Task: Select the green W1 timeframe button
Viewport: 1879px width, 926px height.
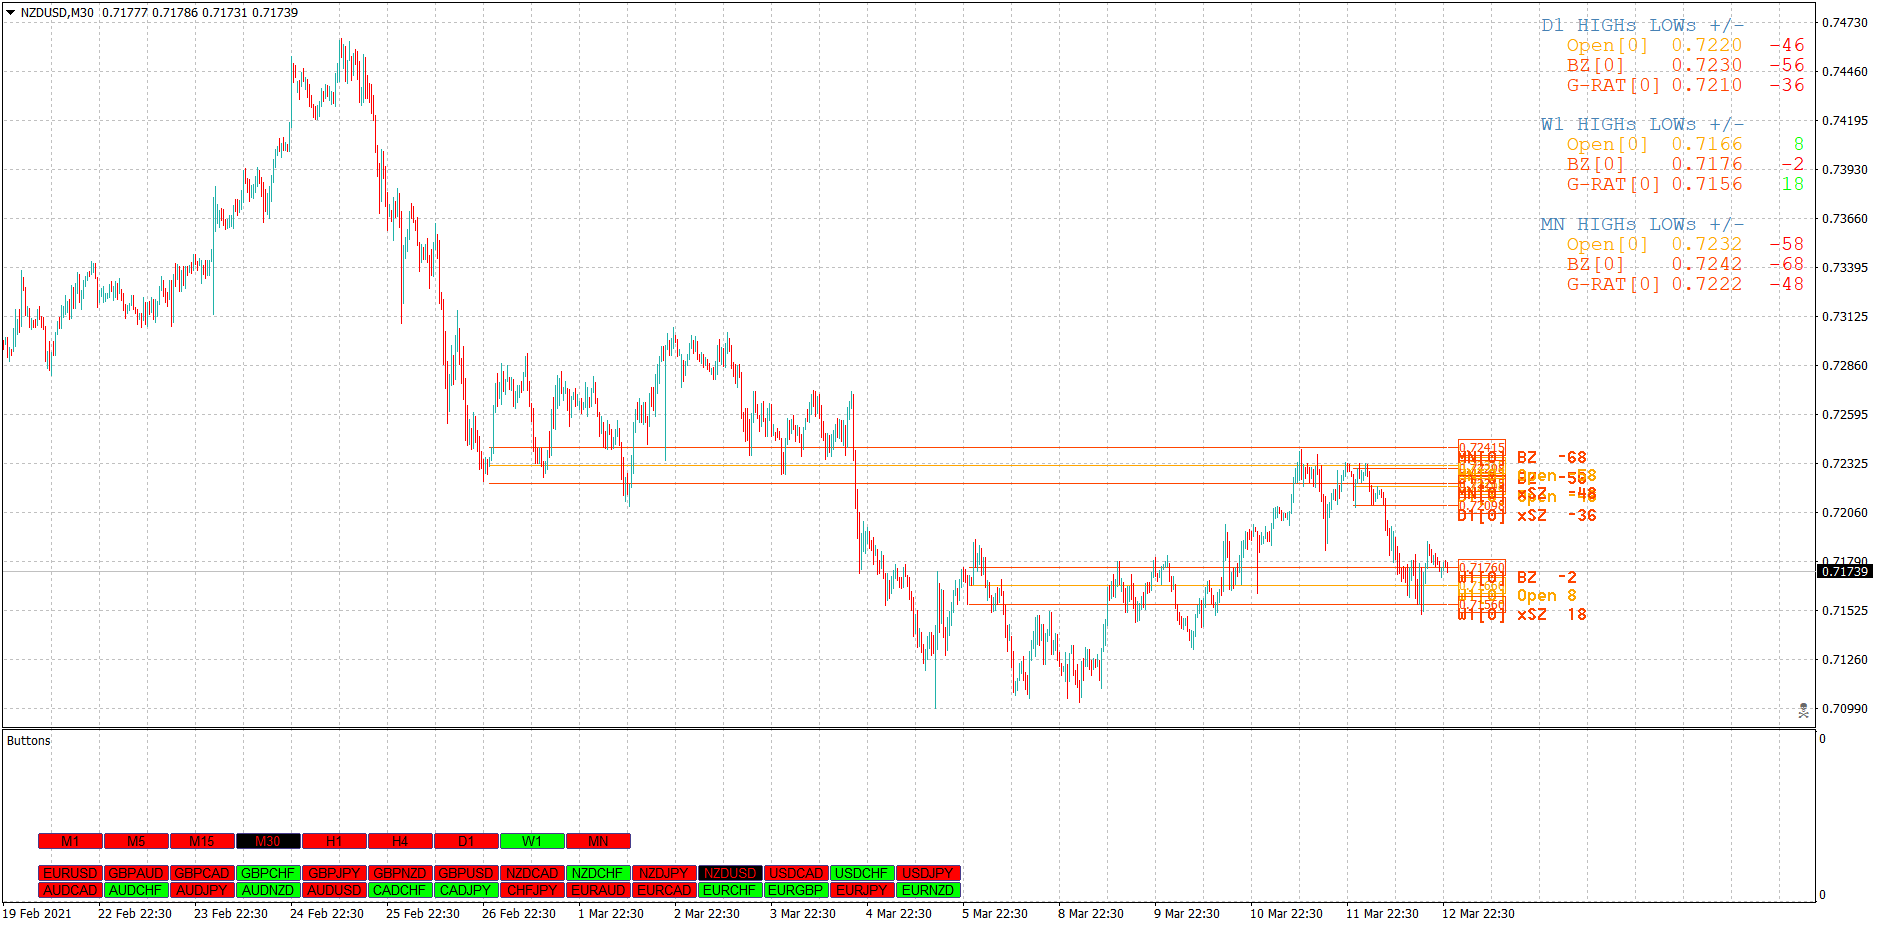Action: coord(532,841)
